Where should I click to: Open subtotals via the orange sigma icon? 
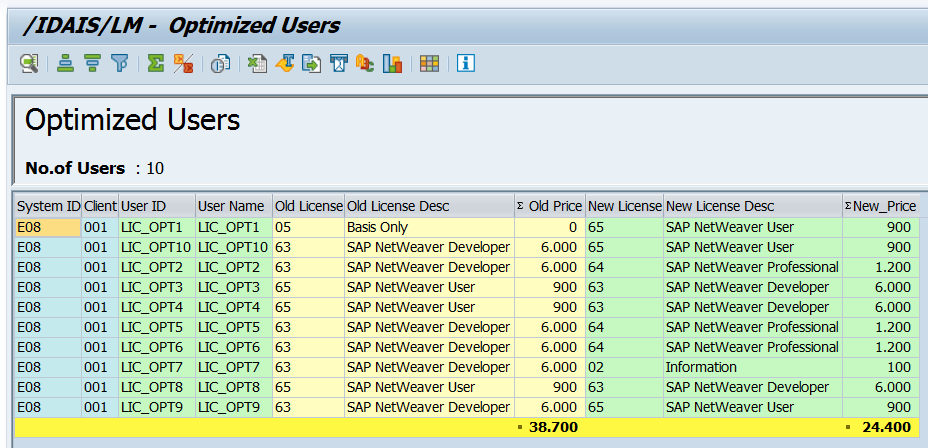coord(183,63)
